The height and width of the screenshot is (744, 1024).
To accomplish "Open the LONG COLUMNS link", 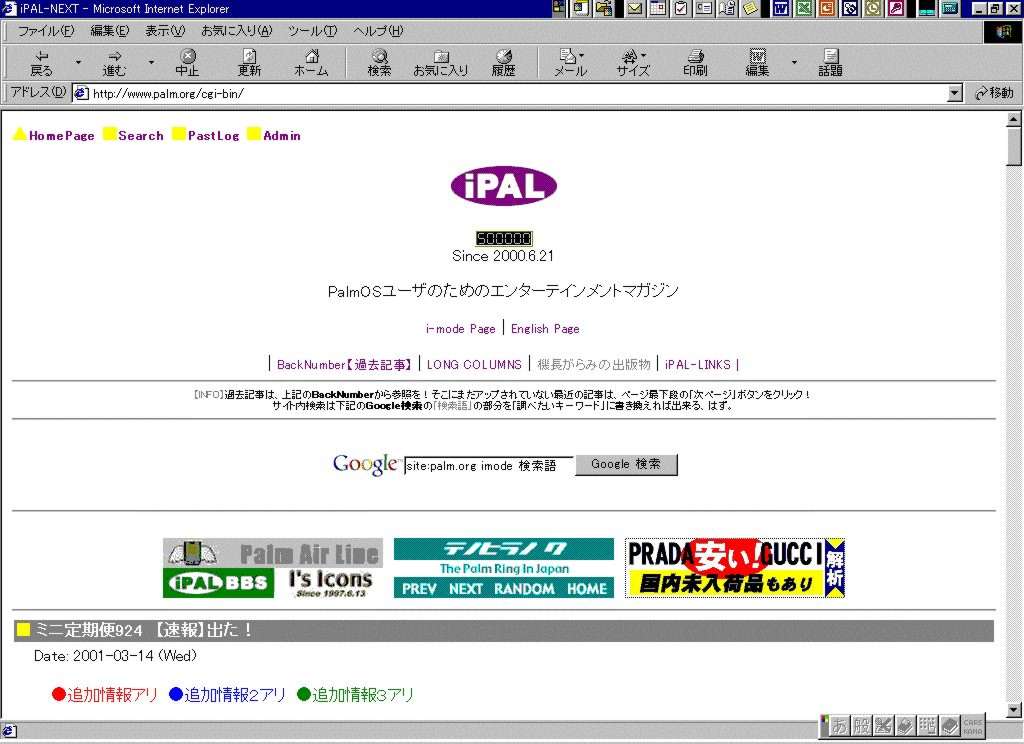I will tap(474, 364).
